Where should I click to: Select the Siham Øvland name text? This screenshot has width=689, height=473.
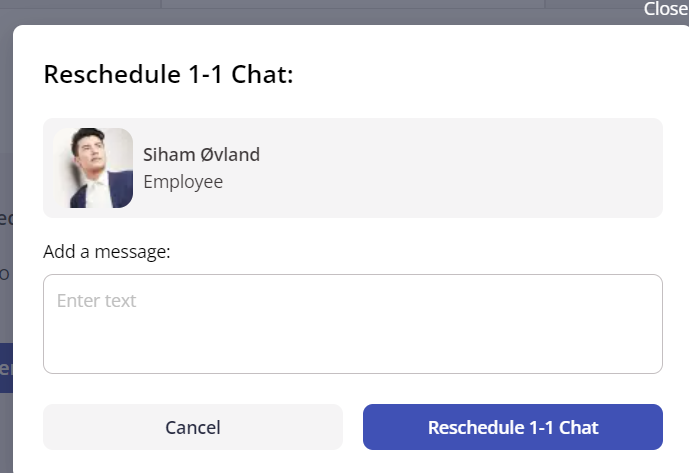pyautogui.click(x=201, y=155)
